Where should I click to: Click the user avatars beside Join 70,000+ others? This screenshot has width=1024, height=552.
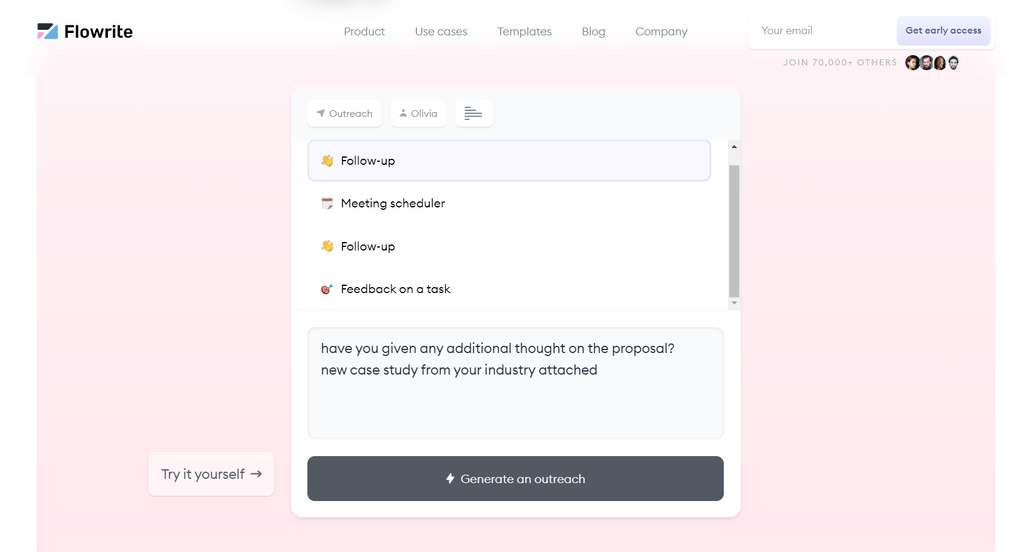(x=932, y=63)
